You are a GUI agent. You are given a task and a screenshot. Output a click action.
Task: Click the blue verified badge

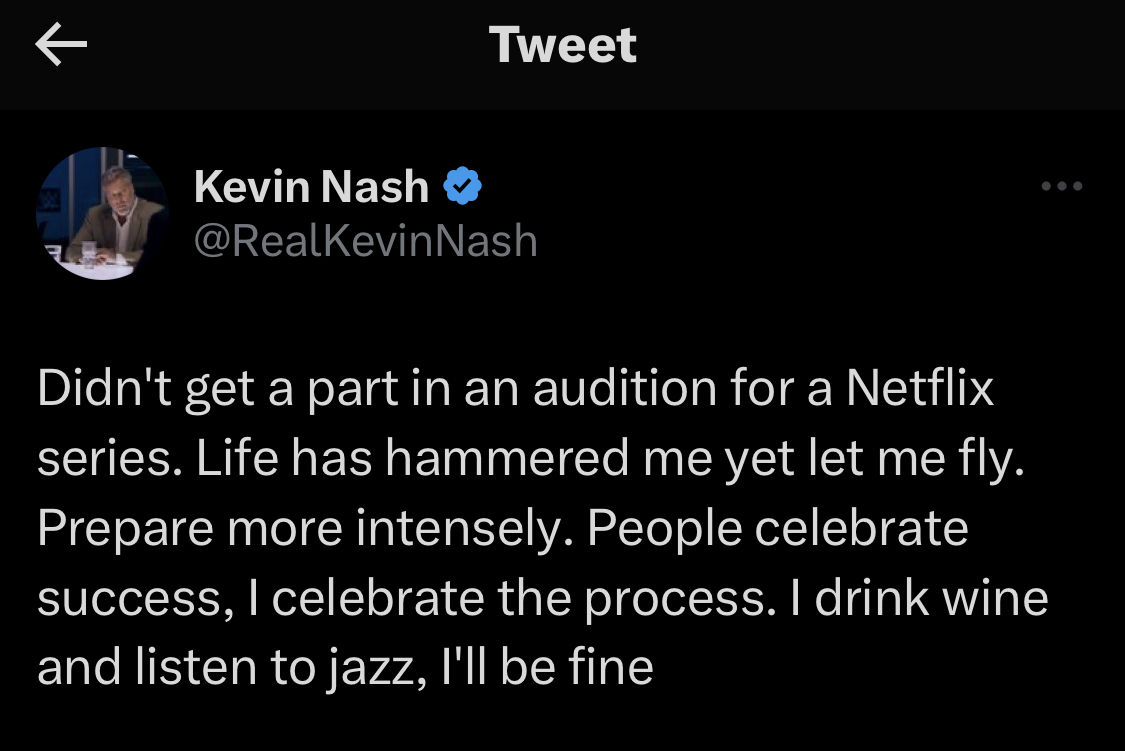point(462,186)
